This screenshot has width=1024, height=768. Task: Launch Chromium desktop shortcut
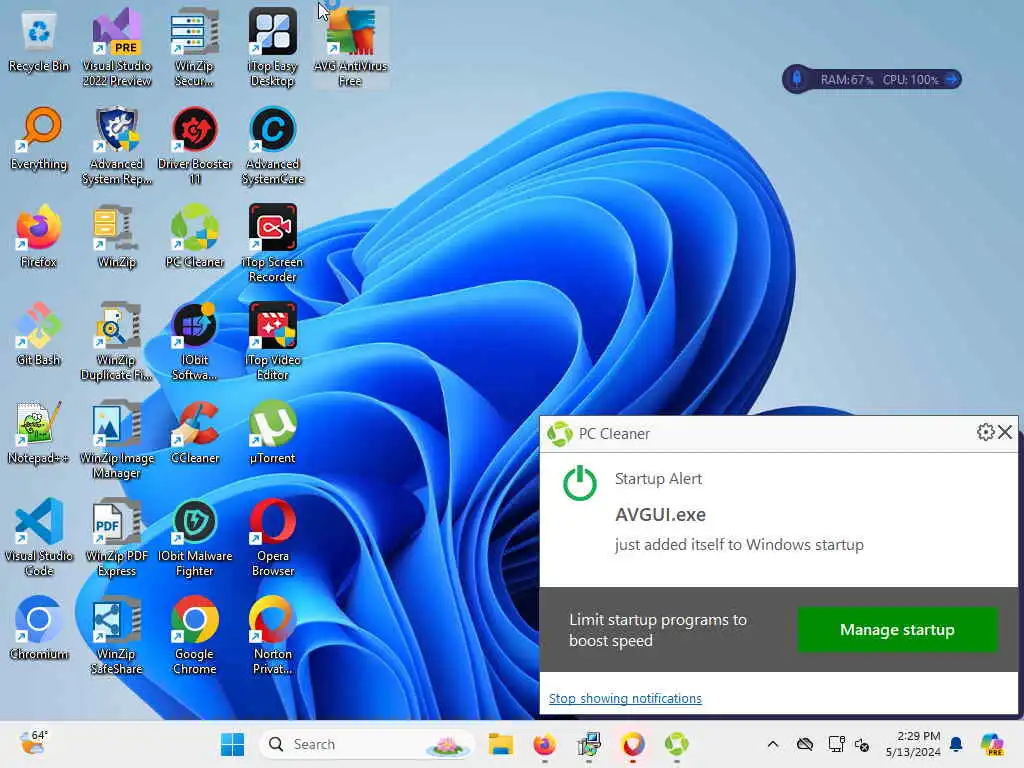pyautogui.click(x=39, y=628)
